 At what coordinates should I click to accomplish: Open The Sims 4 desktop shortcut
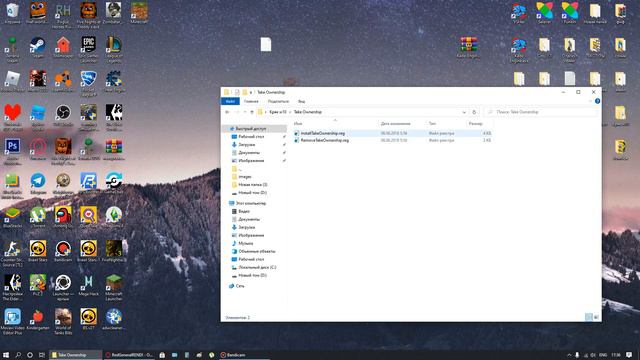pos(114,217)
